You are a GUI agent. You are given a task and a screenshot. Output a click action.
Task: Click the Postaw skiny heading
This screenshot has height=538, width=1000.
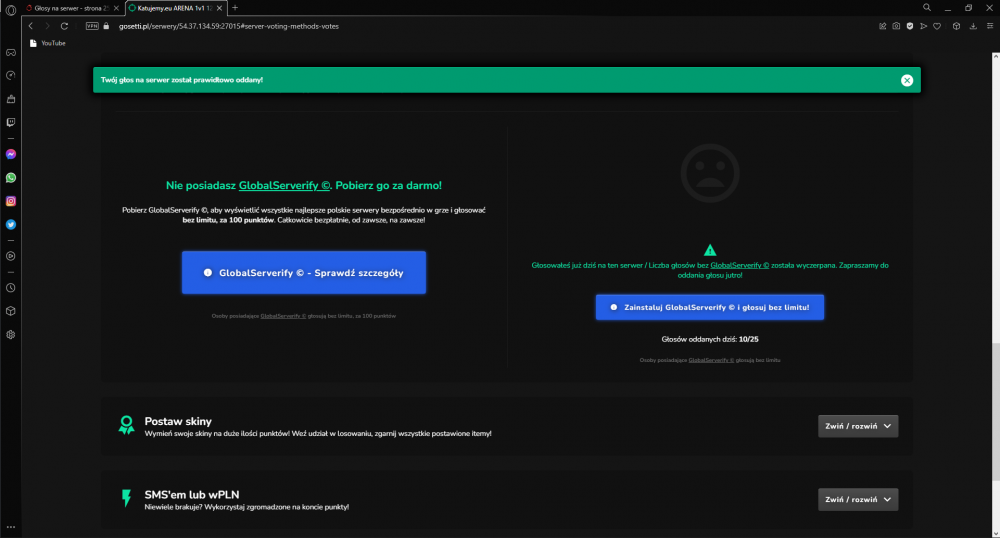pyautogui.click(x=178, y=421)
